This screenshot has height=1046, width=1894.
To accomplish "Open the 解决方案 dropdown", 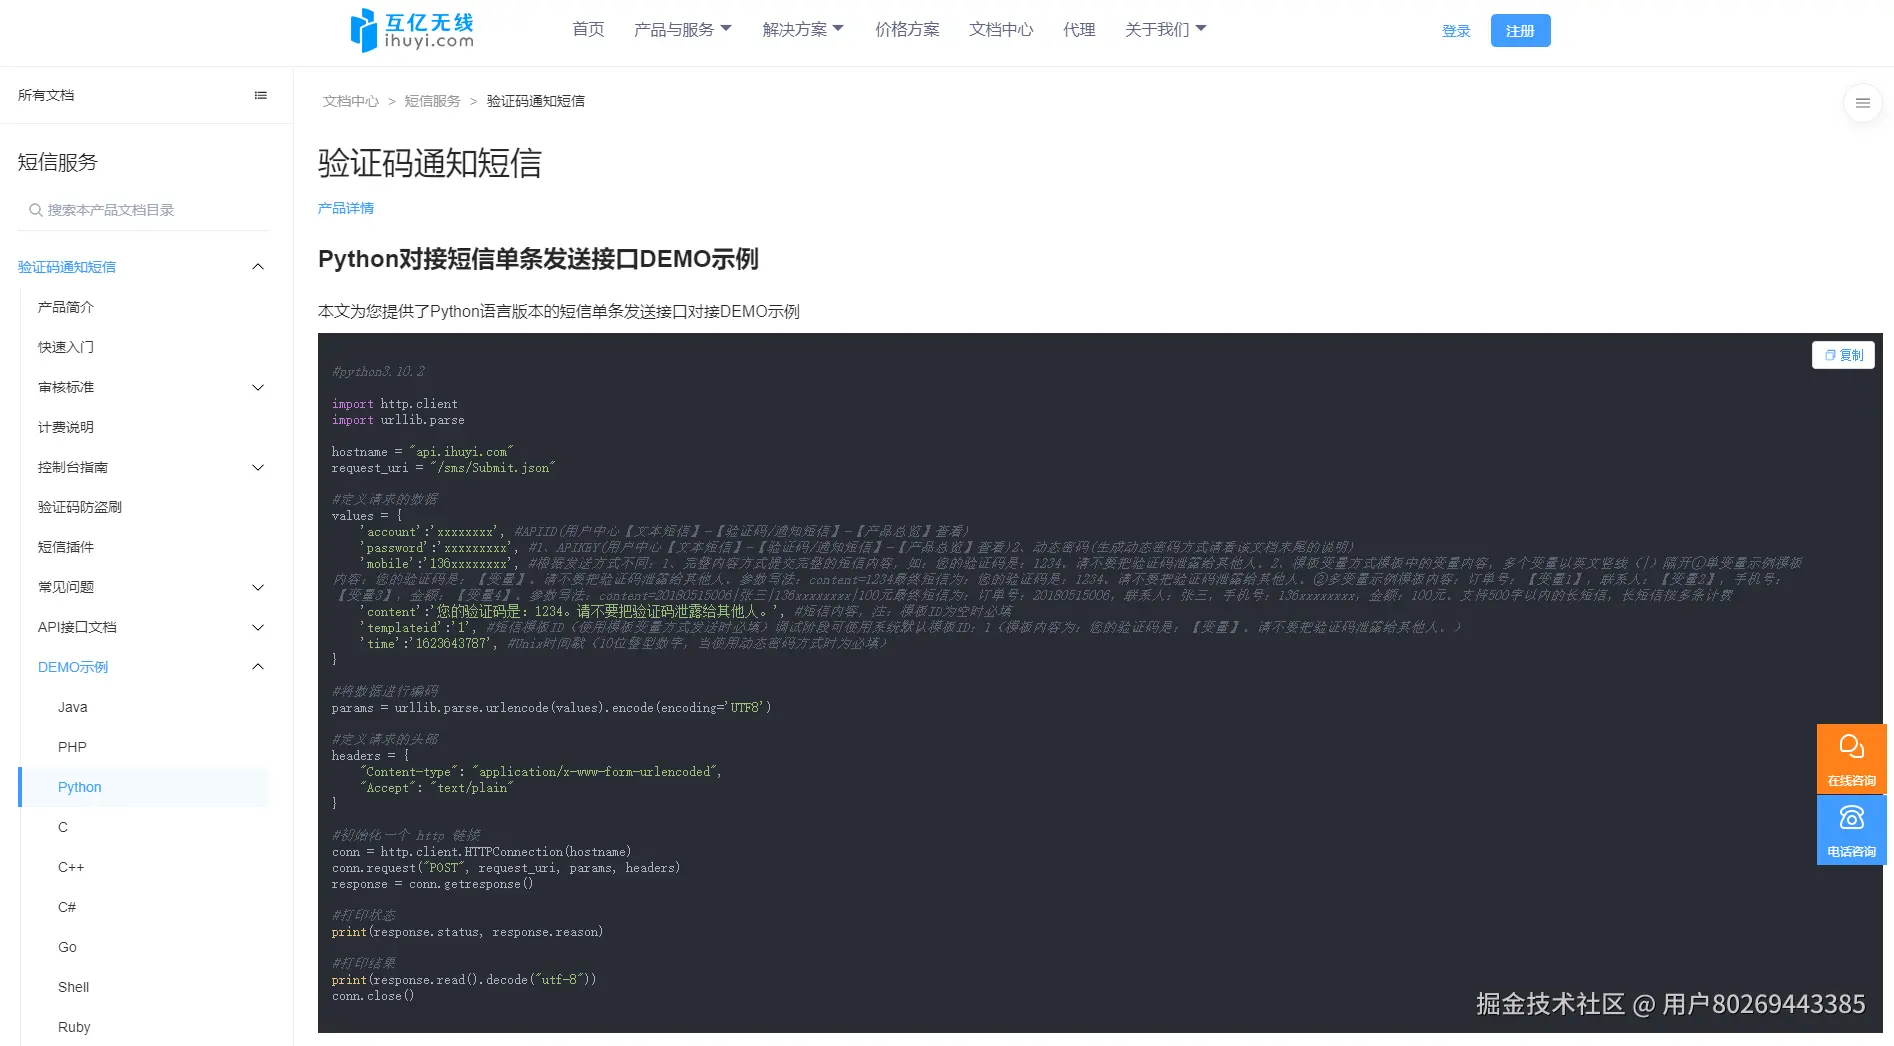I will click(801, 29).
